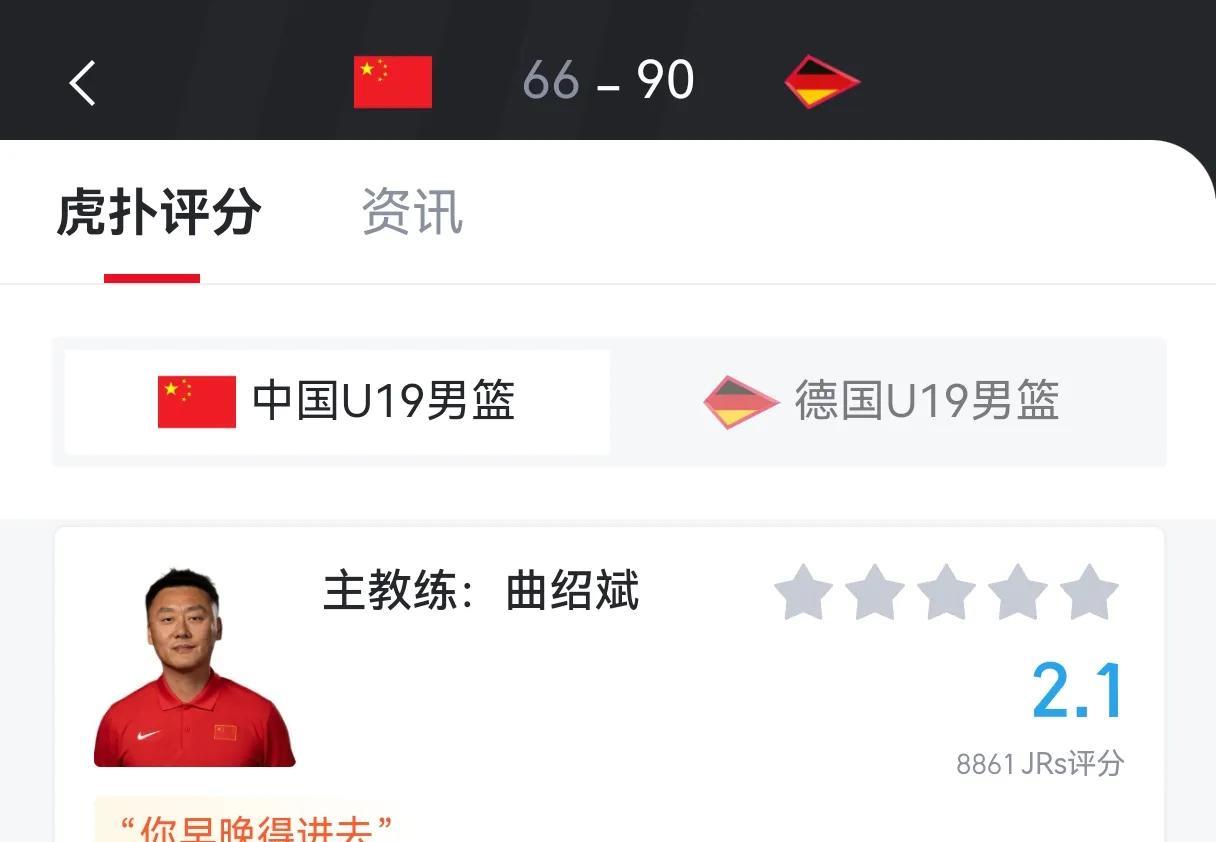
Task: Tap 8861 JRs评分 count label
Action: [x=1040, y=764]
